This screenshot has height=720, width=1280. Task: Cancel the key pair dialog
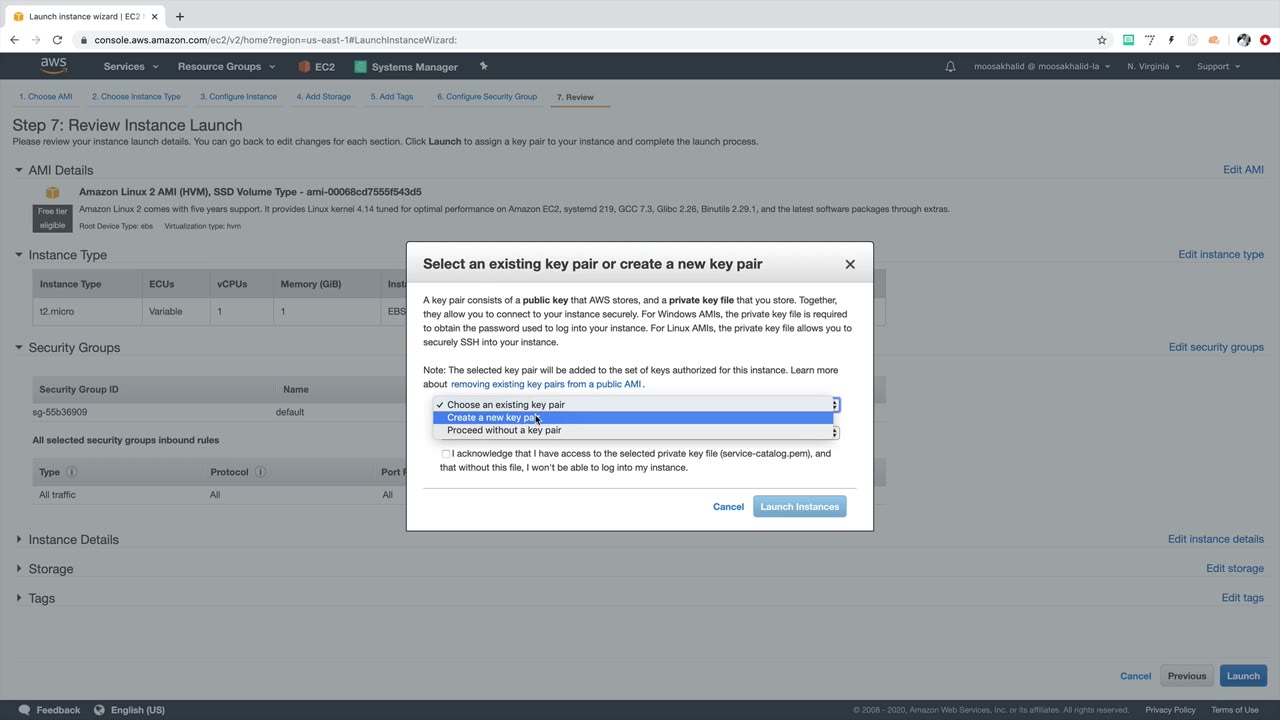[728, 507]
